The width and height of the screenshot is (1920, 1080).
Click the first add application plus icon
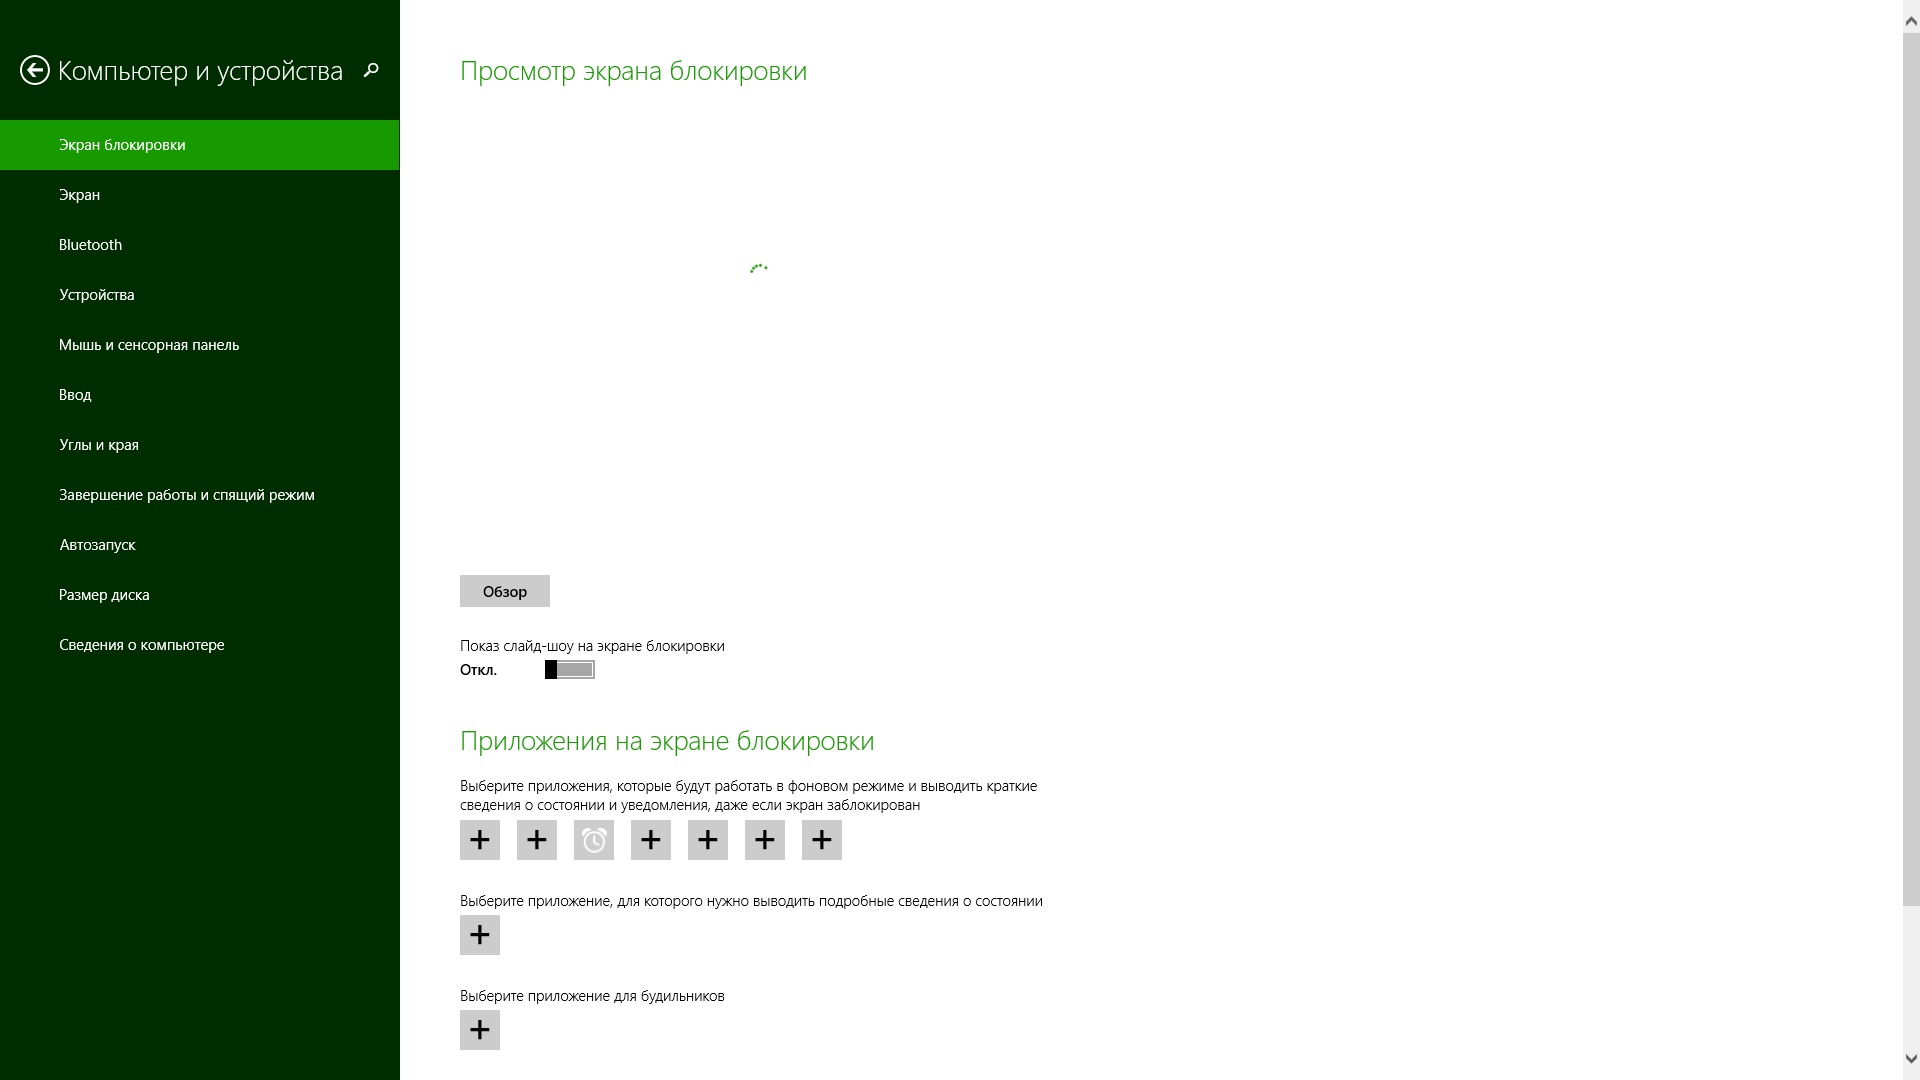(x=479, y=840)
